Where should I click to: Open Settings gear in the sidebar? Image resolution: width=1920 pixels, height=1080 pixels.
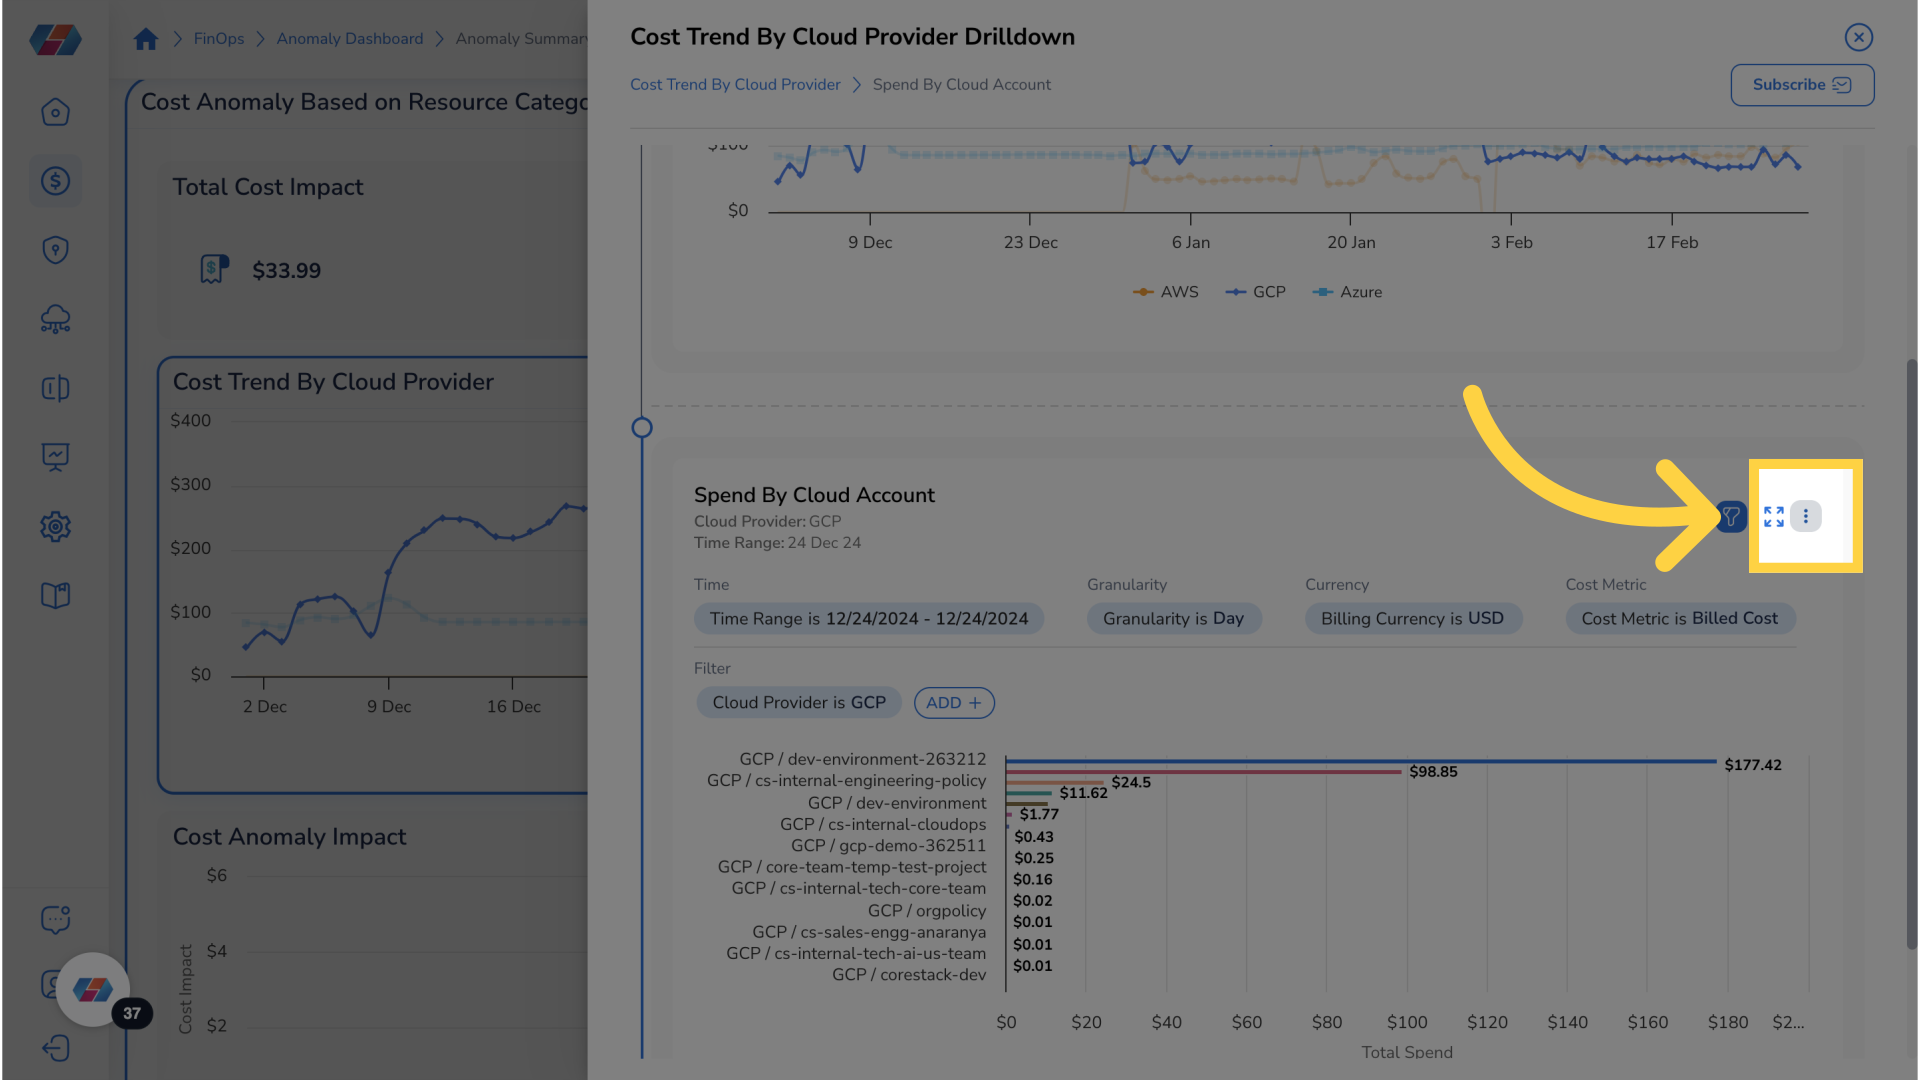[55, 526]
